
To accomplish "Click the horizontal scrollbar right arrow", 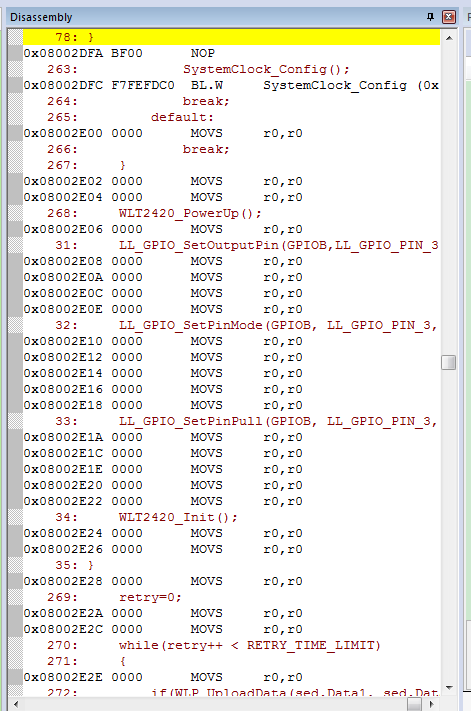I will pos(432,704).
